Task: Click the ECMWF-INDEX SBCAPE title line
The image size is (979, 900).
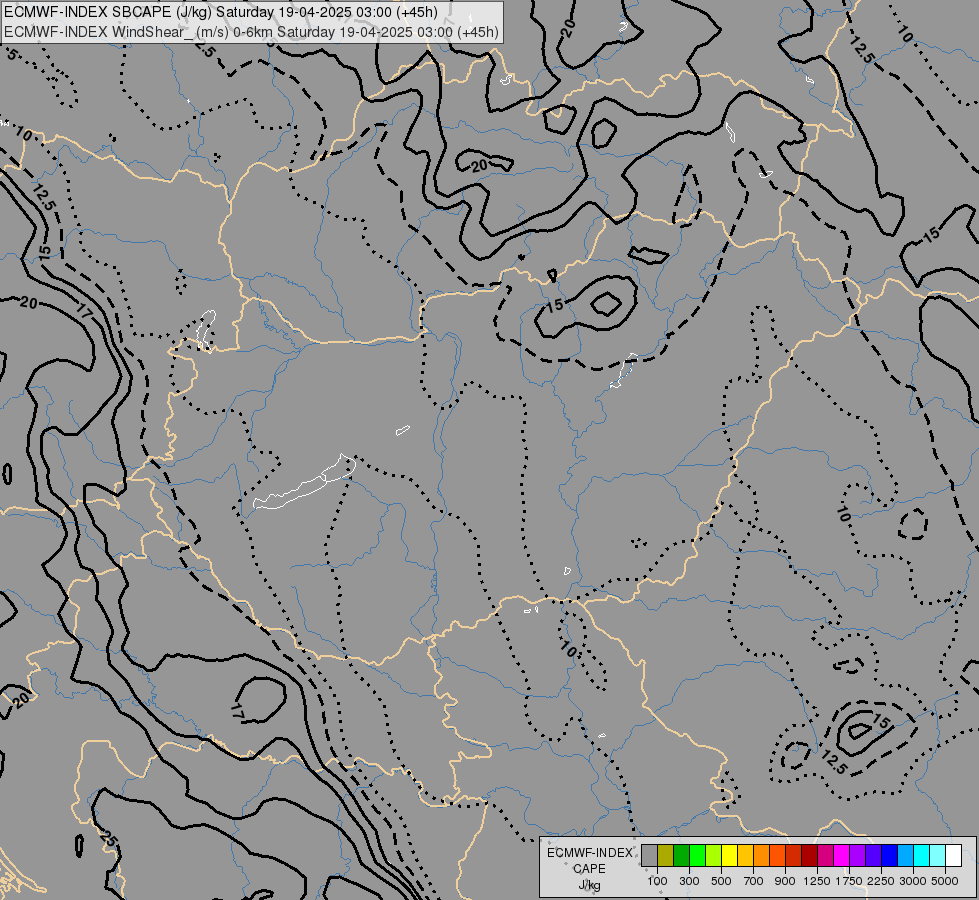Action: [220, 12]
